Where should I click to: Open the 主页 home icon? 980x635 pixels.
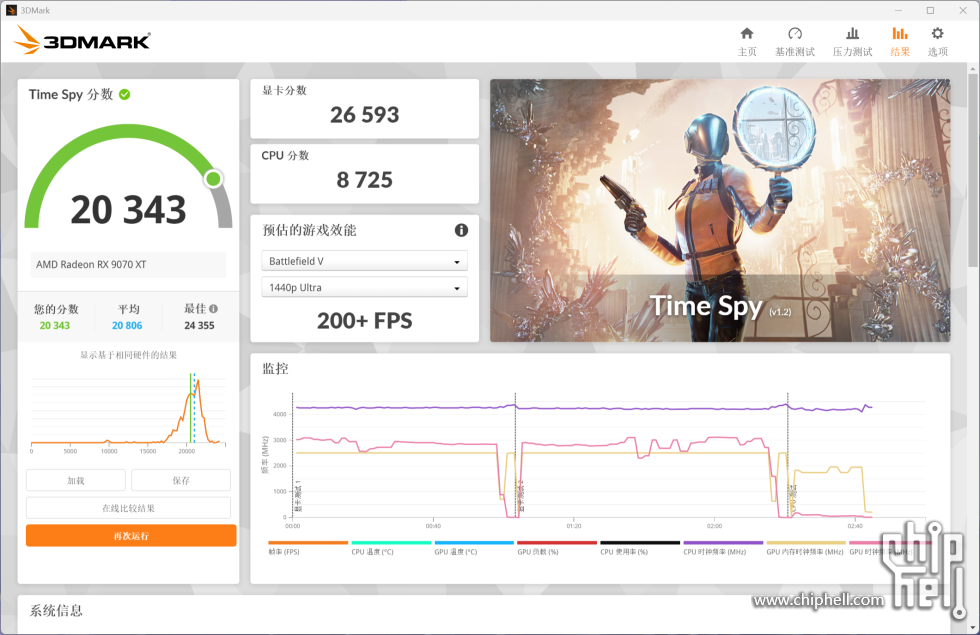pos(746,40)
